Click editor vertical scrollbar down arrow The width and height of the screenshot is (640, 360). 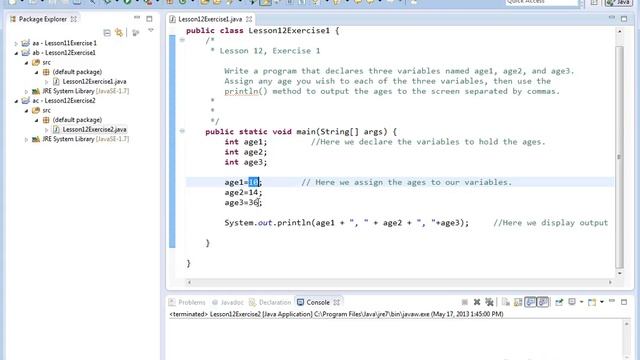(x=620, y=273)
